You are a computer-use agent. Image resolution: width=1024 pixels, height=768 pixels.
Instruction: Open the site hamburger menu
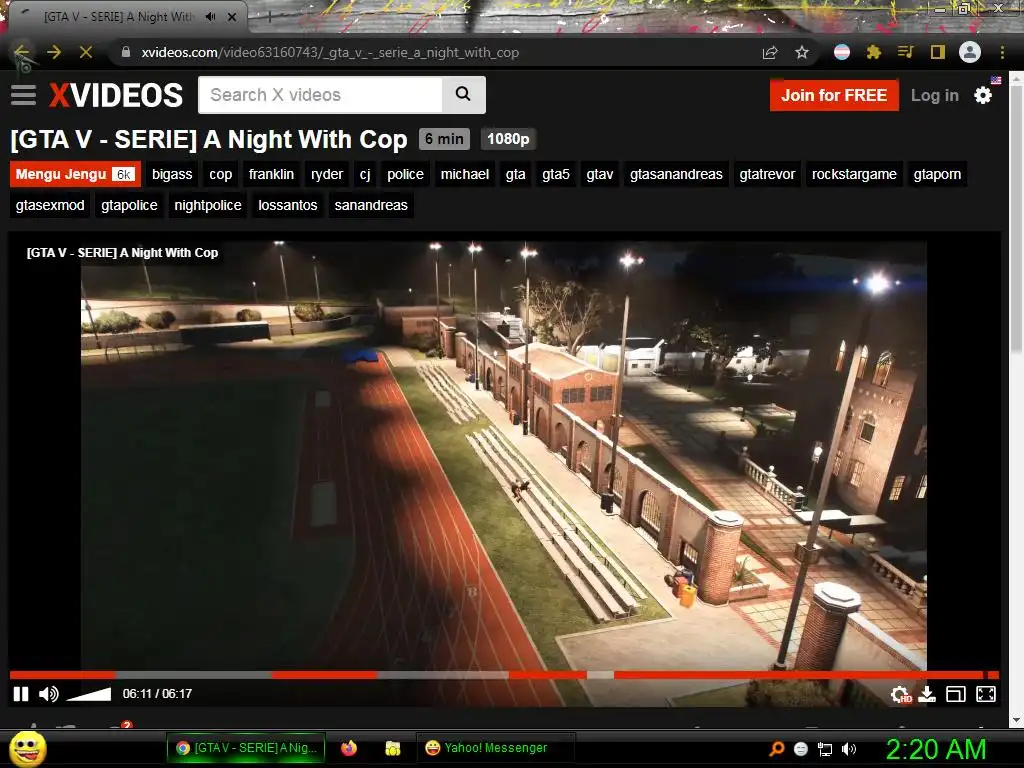24,95
